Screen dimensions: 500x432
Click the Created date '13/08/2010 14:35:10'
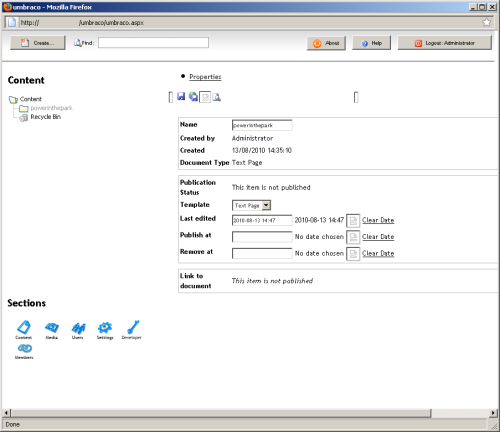coord(262,150)
